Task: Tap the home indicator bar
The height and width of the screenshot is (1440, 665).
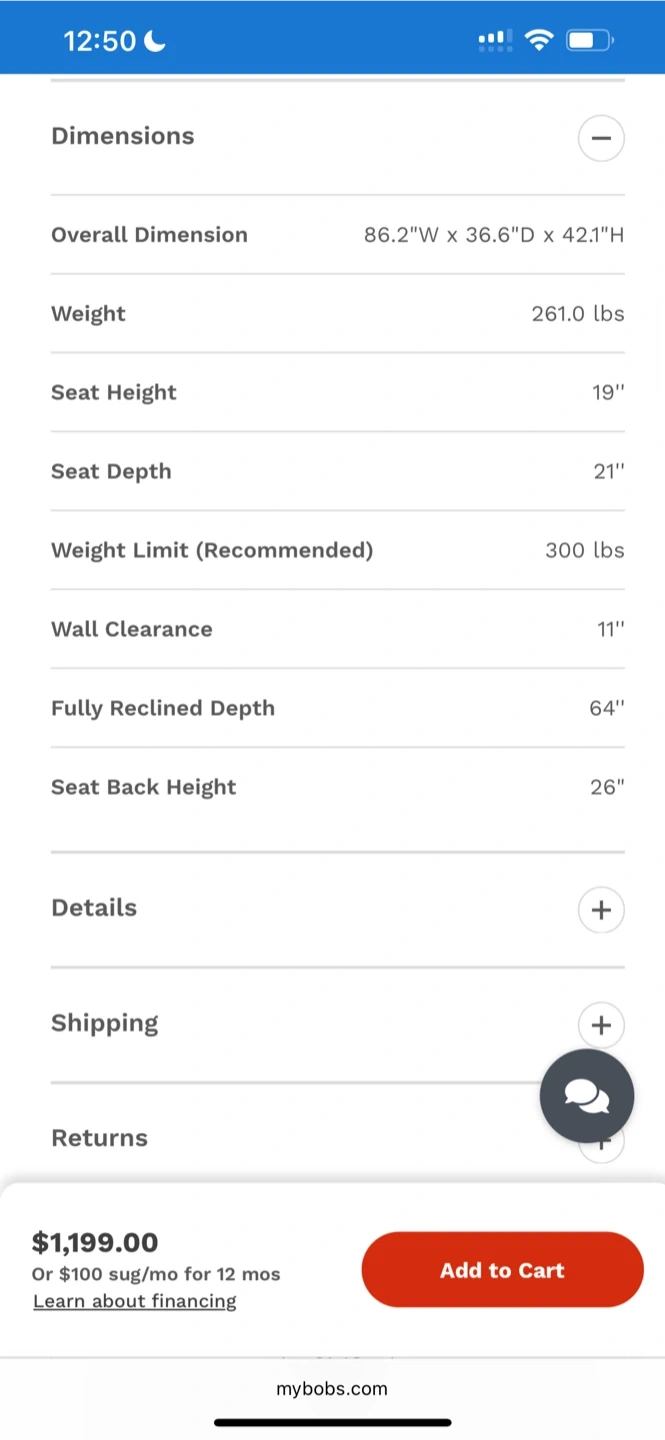Action: [x=332, y=1422]
